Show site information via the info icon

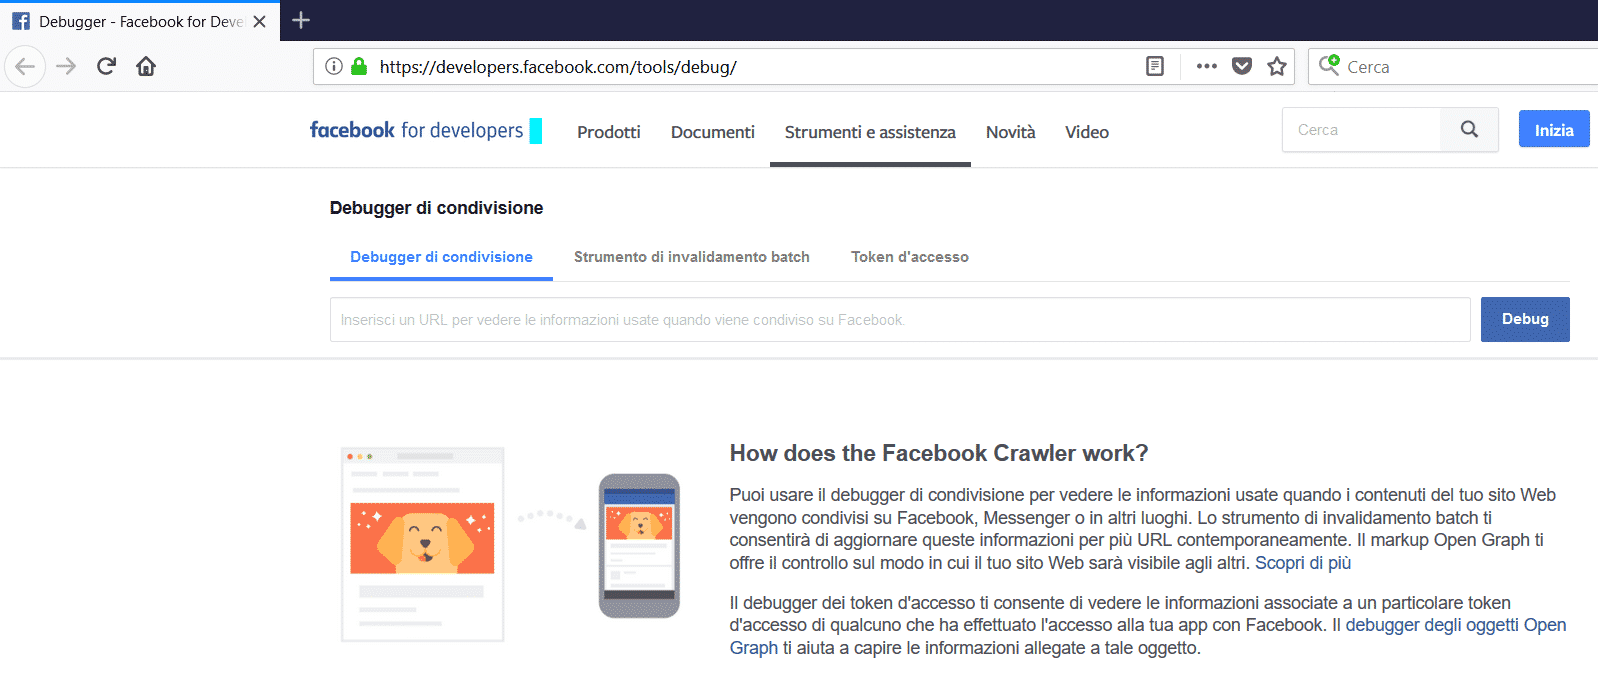click(x=334, y=67)
